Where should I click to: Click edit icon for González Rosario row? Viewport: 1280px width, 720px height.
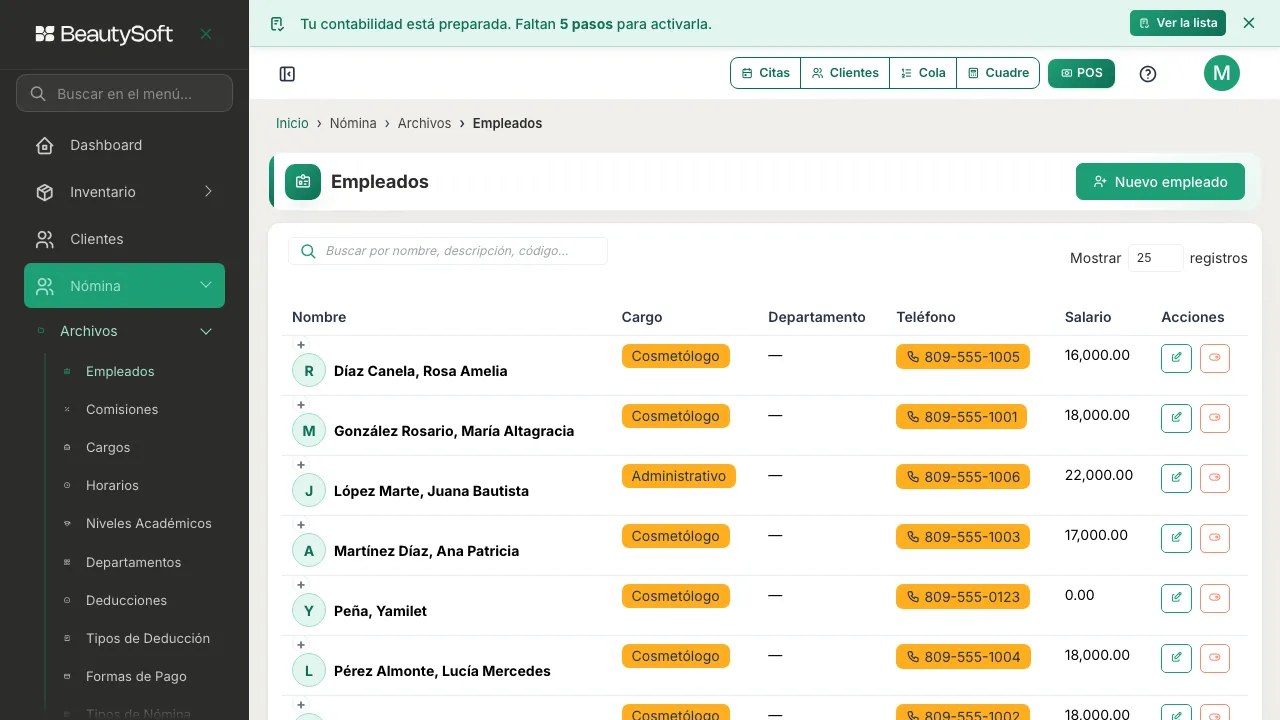(1176, 418)
